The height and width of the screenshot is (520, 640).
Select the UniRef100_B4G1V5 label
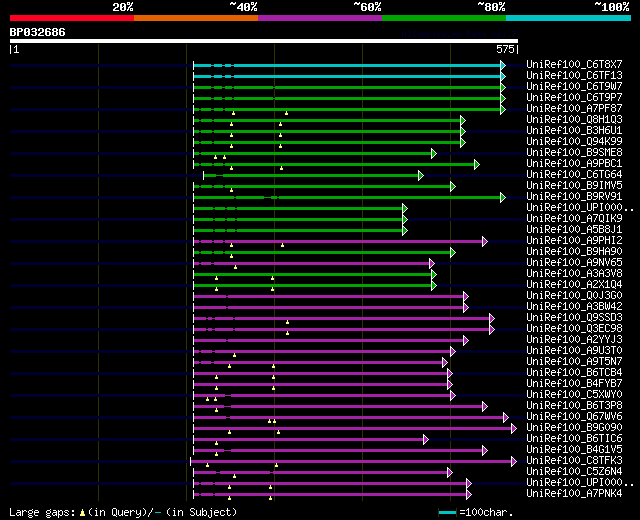574,450
